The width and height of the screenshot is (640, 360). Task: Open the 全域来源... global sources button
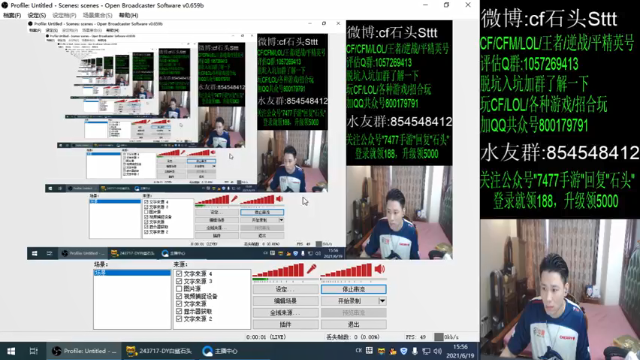click(x=285, y=313)
